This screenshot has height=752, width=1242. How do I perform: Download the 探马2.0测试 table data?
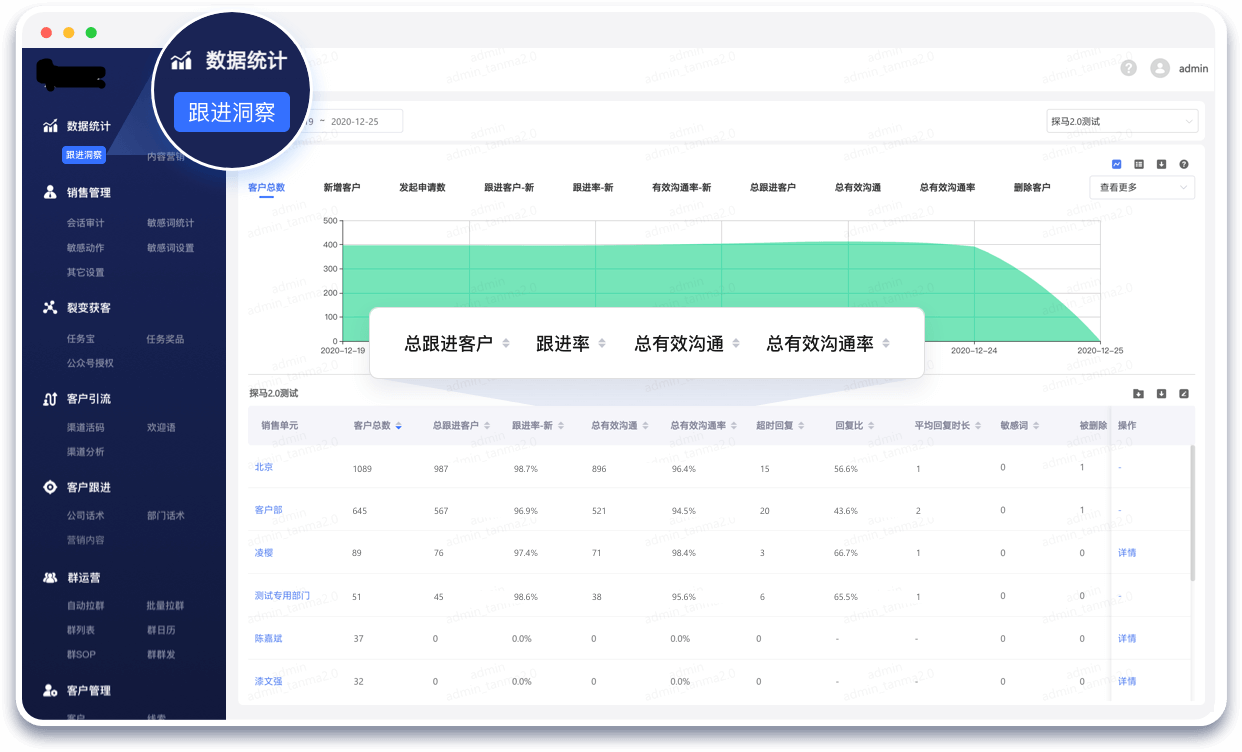pos(1161,393)
